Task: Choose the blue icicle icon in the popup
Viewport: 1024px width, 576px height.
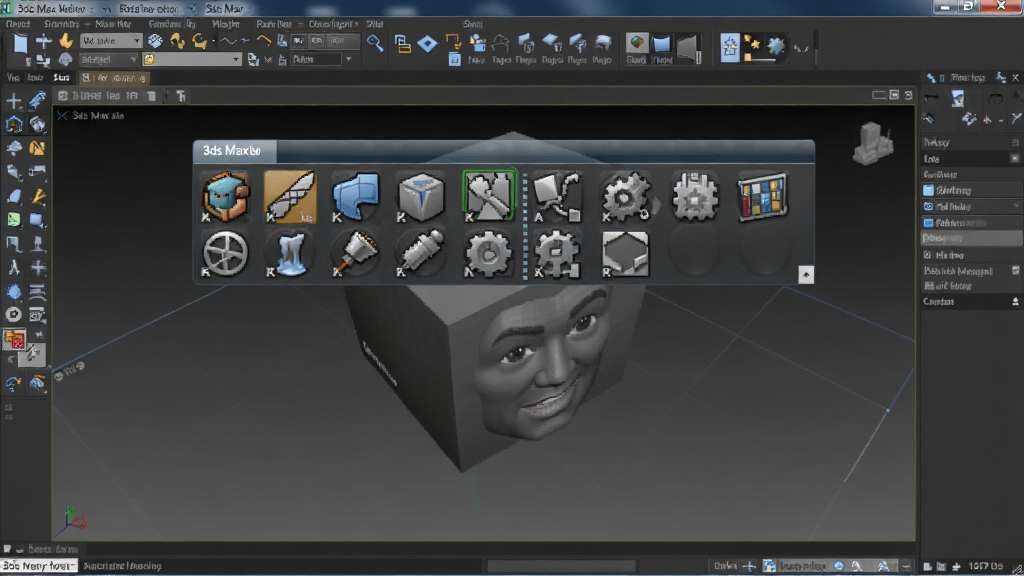Action: point(291,253)
